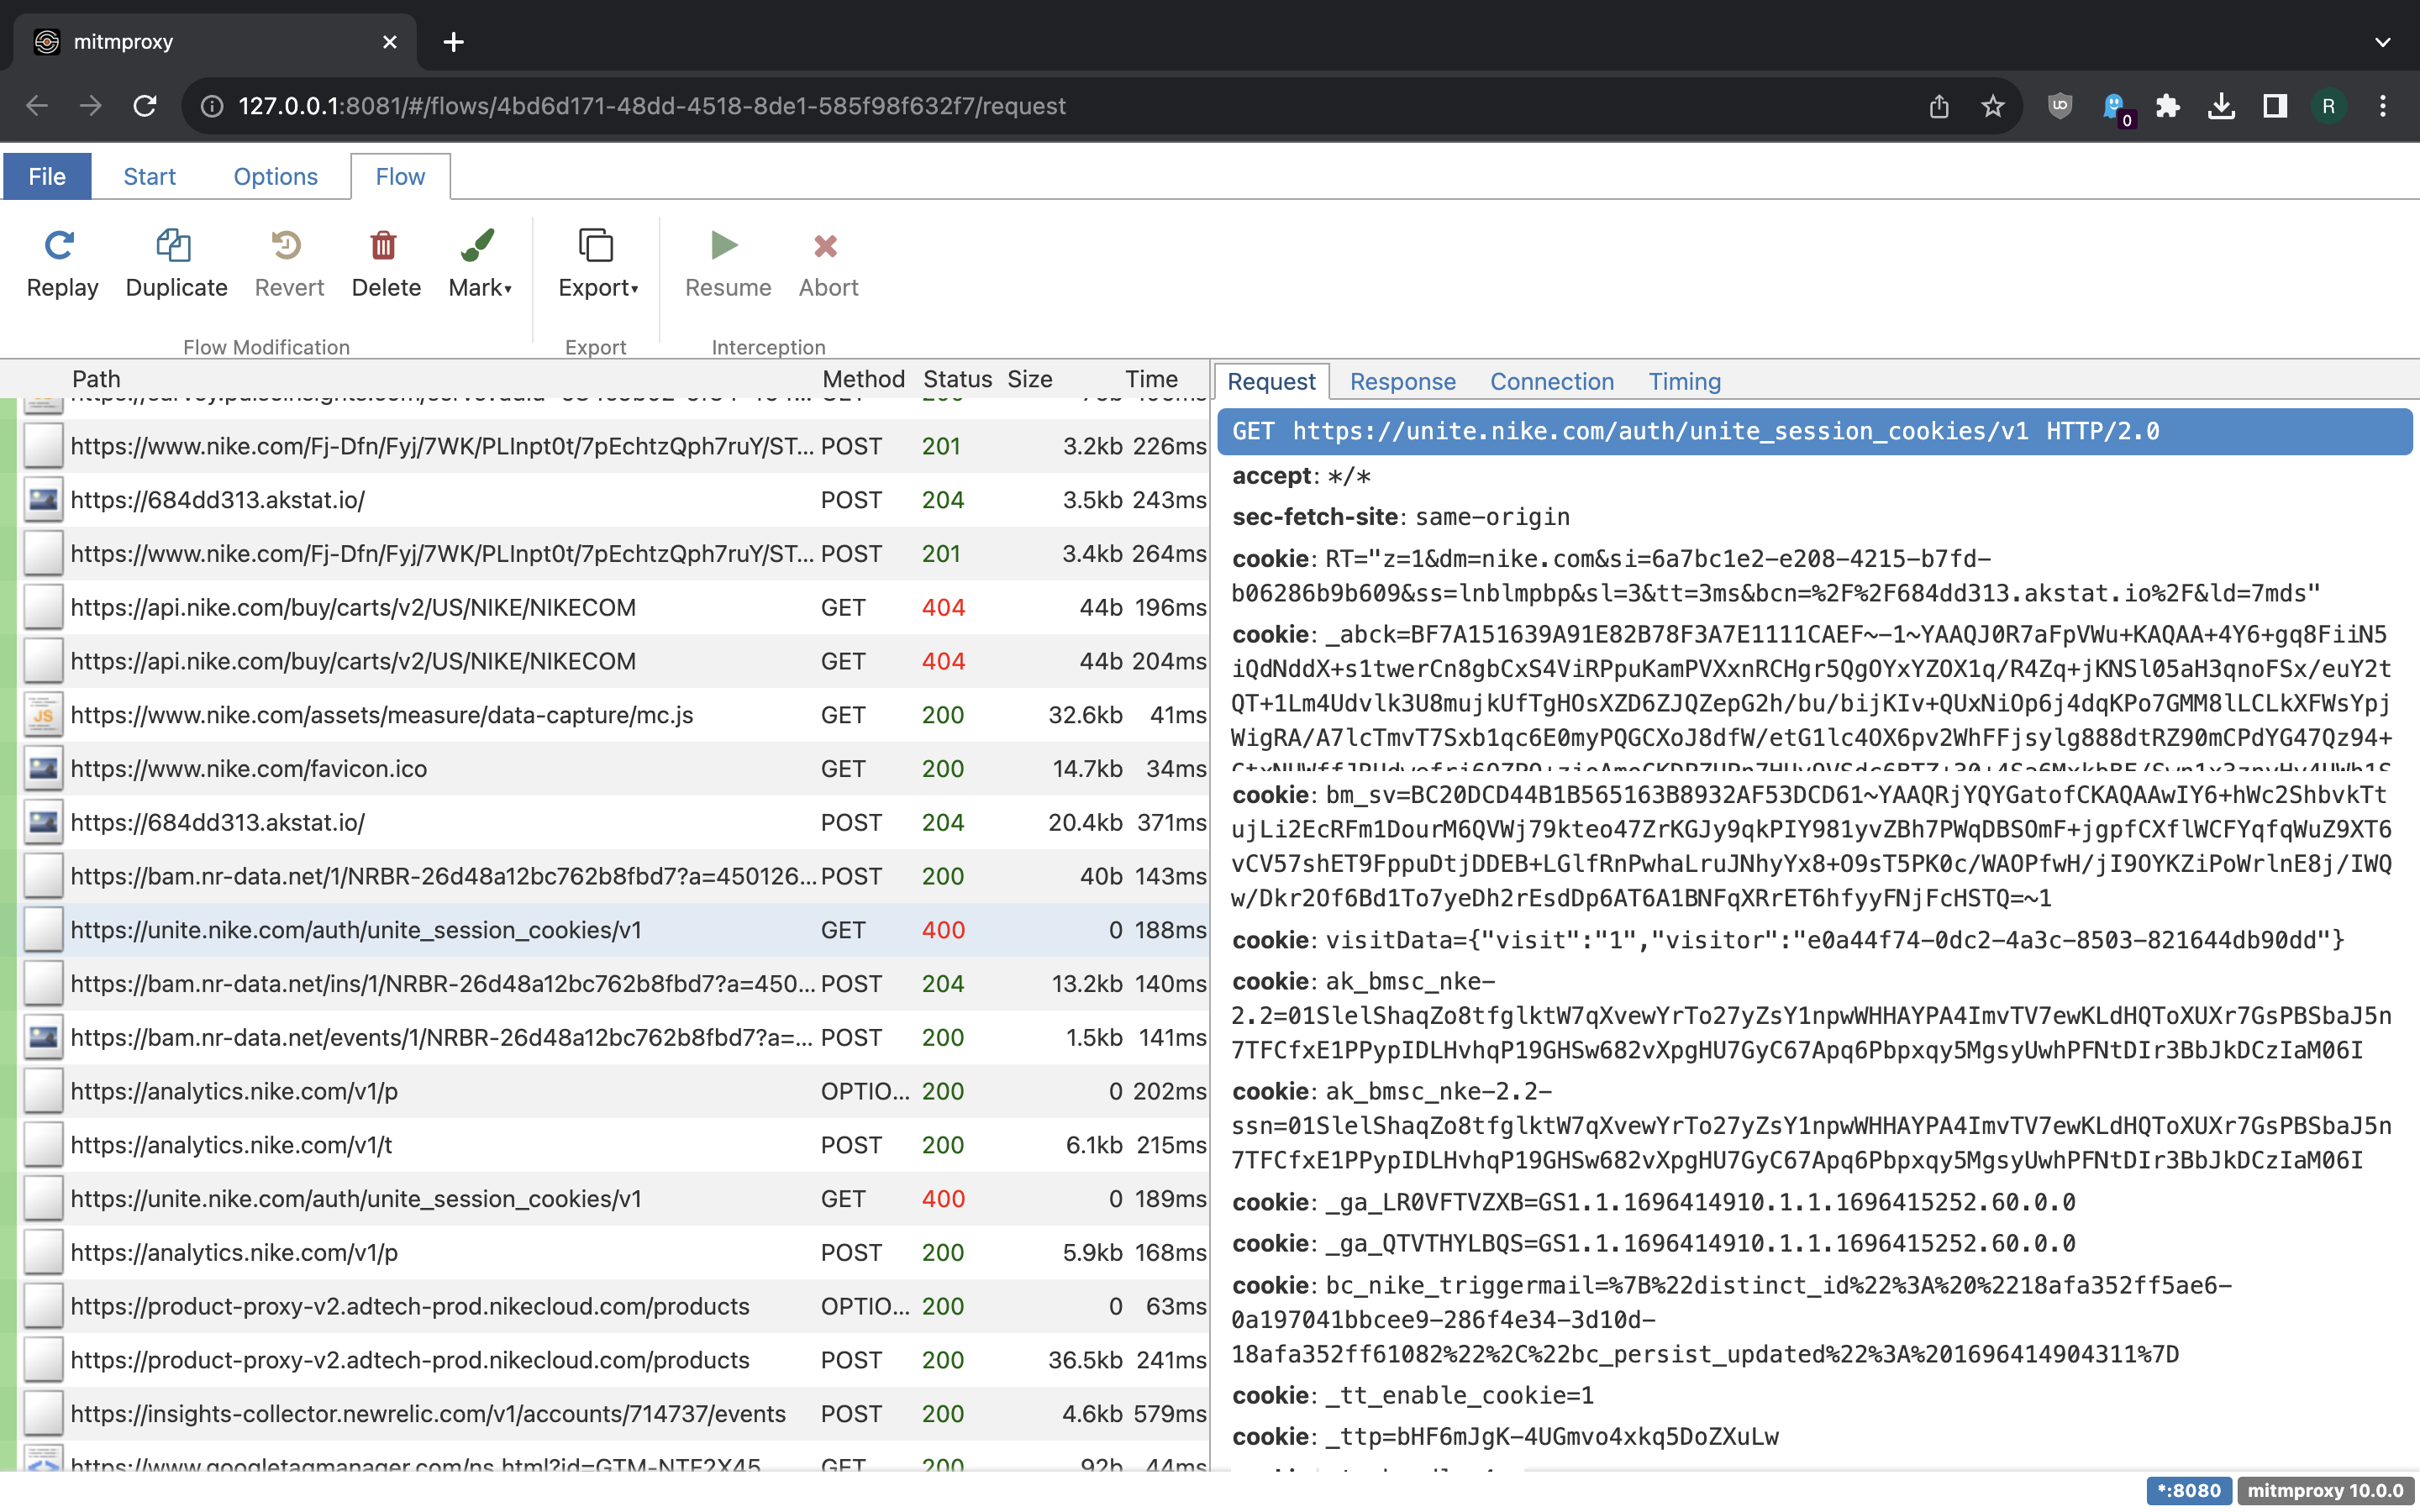The width and height of the screenshot is (2420, 1512).
Task: Open the Mark dropdown
Action: (x=480, y=264)
